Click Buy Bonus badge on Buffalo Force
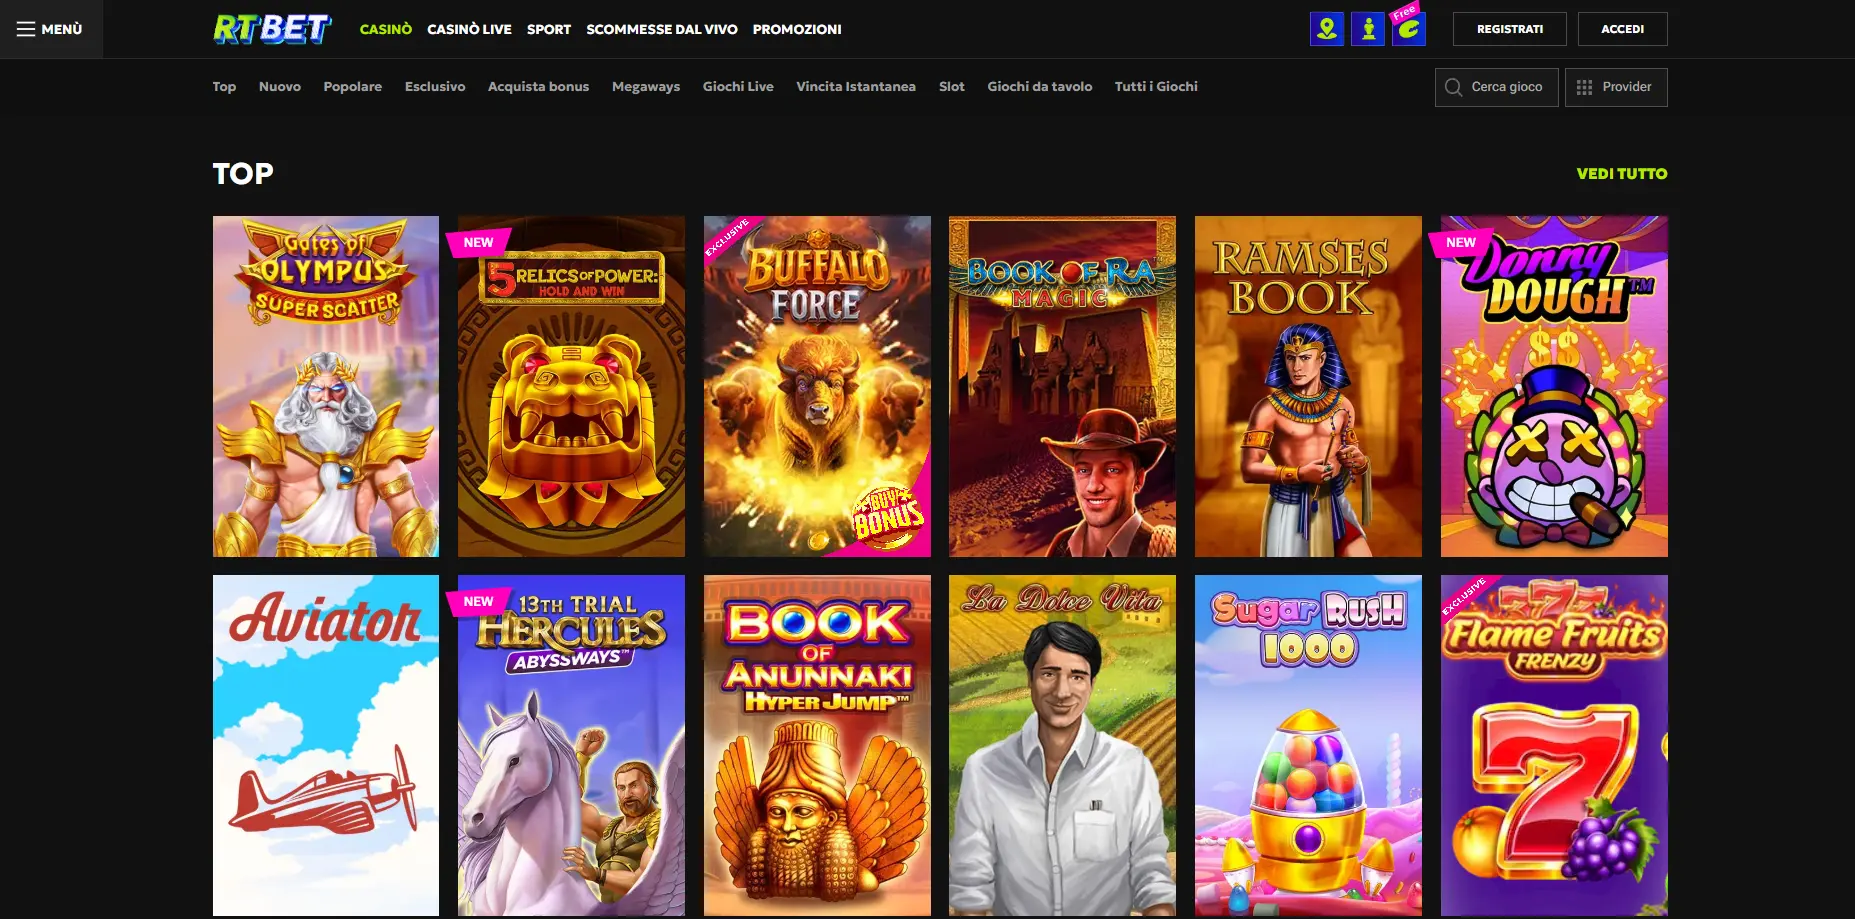Screen dimensions: 1855x919 tap(887, 517)
